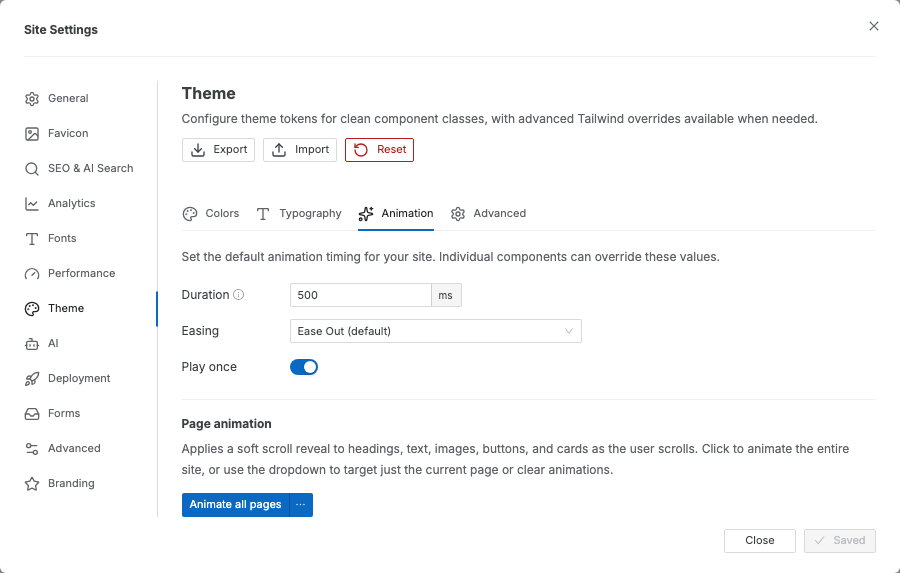Select the Animation tab
This screenshot has width=900, height=573.
pos(396,214)
